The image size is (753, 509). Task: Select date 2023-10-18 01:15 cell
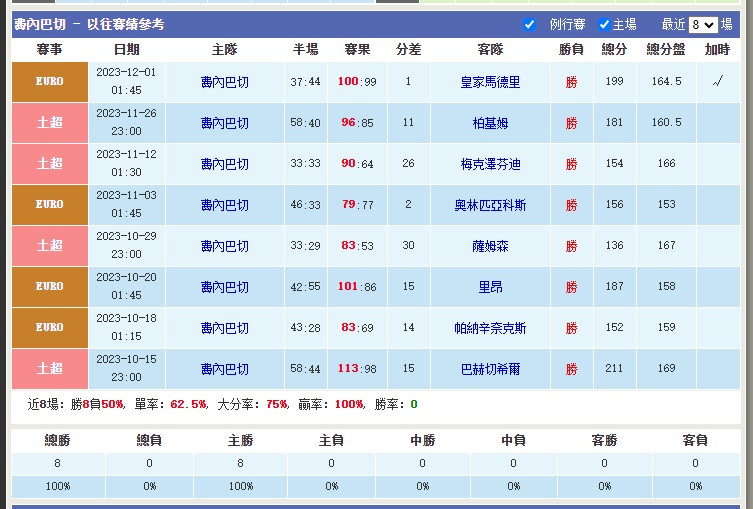pyautogui.click(x=126, y=327)
